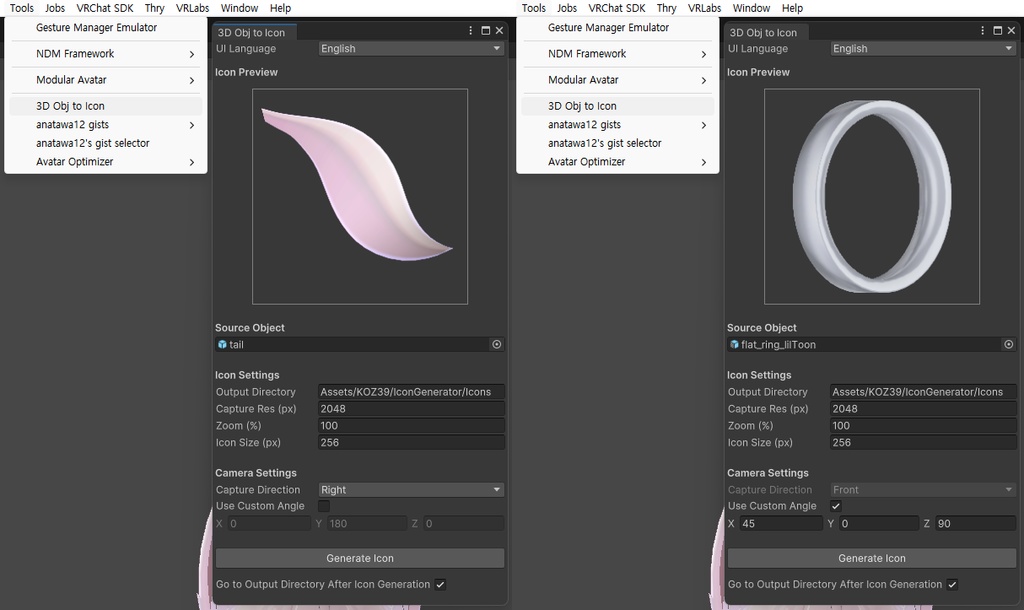The width and height of the screenshot is (1024, 610).
Task: Open Capture Direction dropdown showing Right
Action: 411,490
